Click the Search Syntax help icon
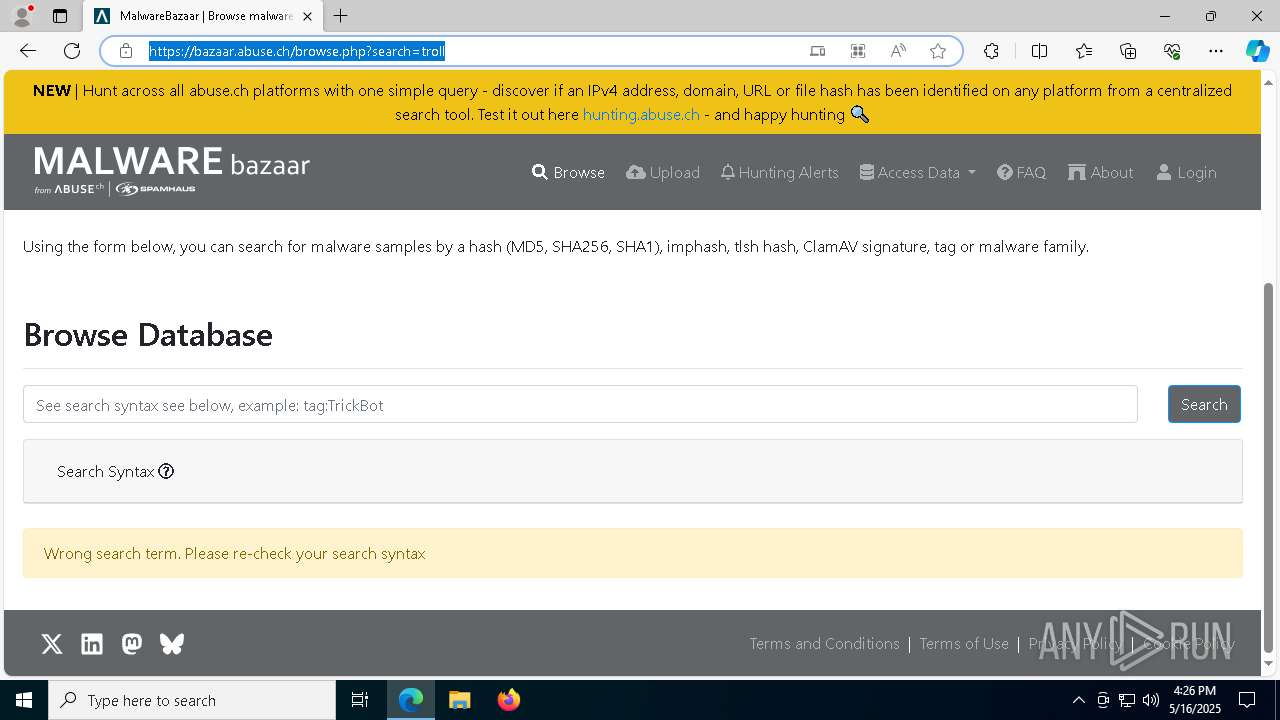1280x720 pixels. point(166,472)
